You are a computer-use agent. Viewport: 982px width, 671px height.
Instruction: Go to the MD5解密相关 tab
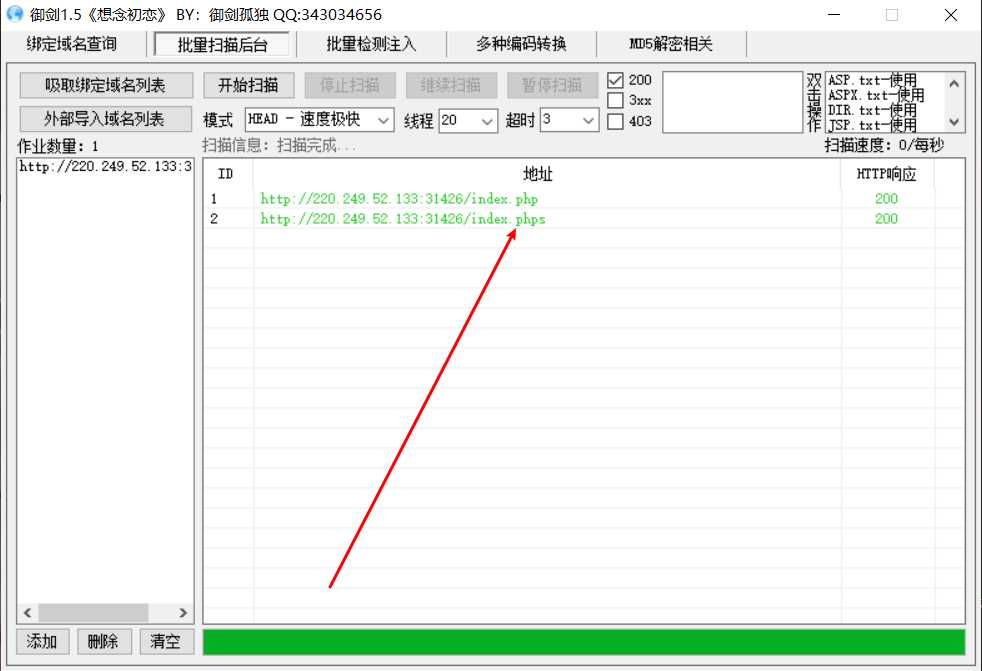pyautogui.click(x=671, y=44)
